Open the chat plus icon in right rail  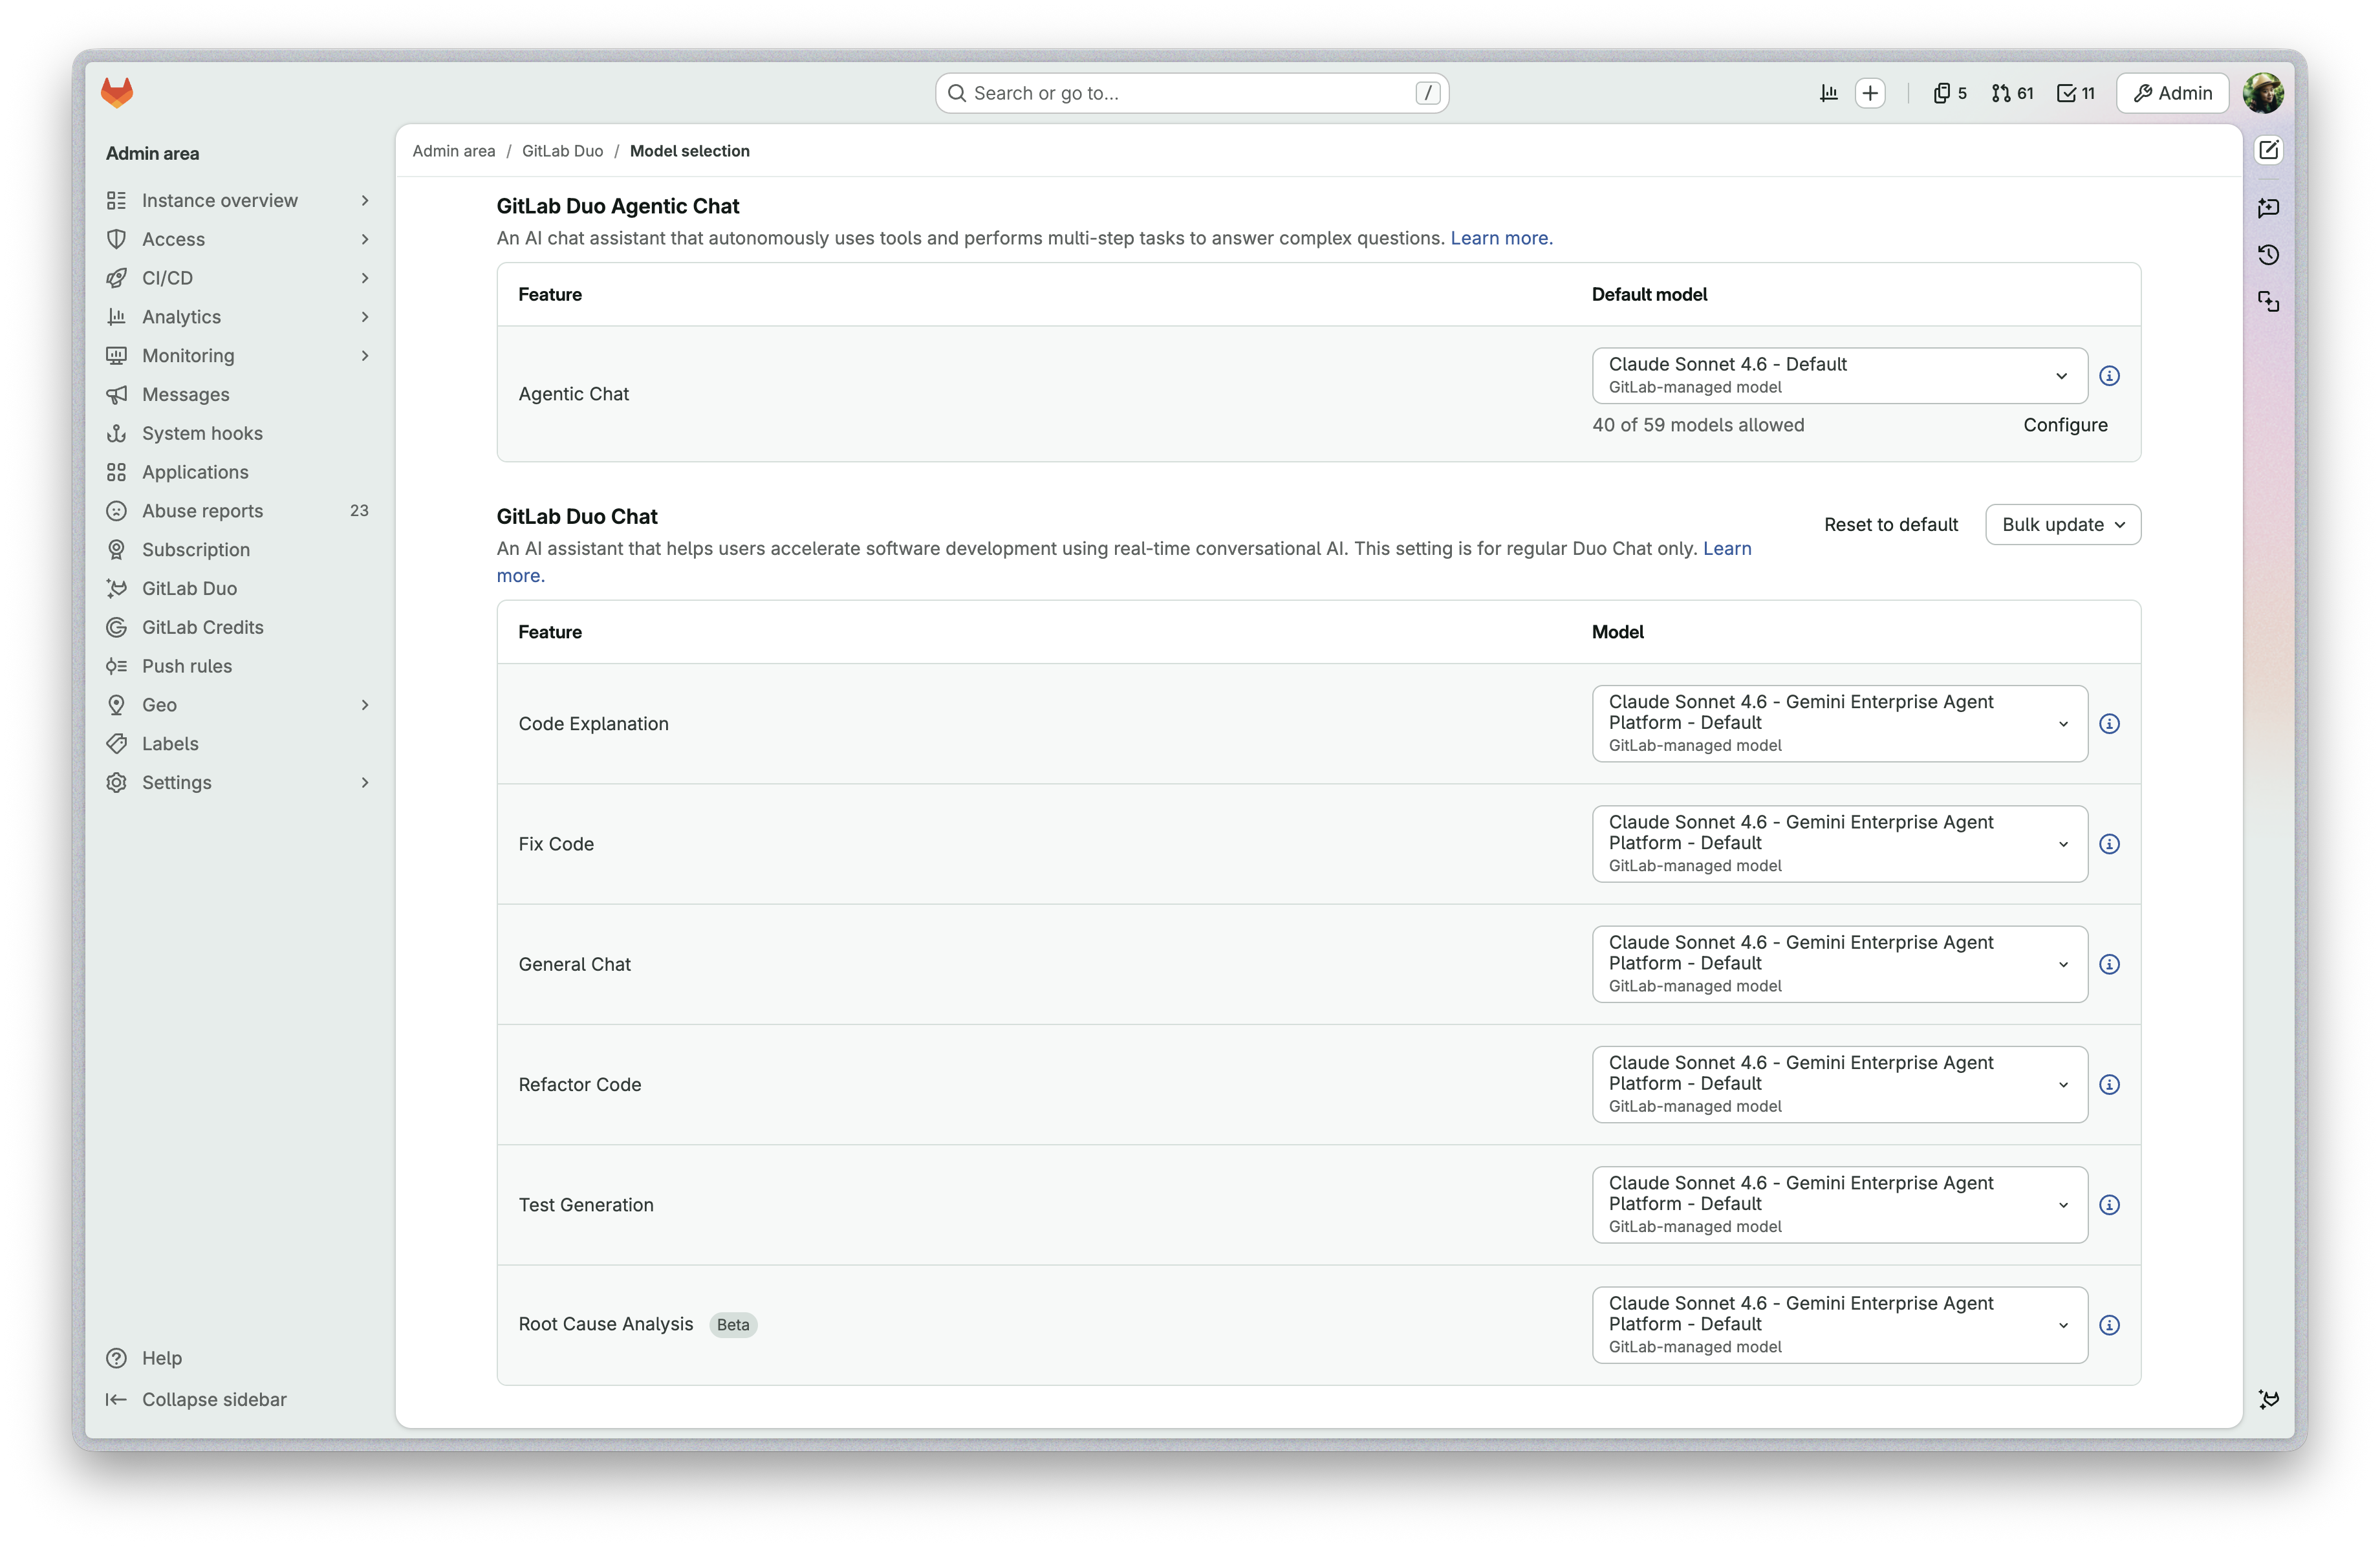click(x=2269, y=208)
